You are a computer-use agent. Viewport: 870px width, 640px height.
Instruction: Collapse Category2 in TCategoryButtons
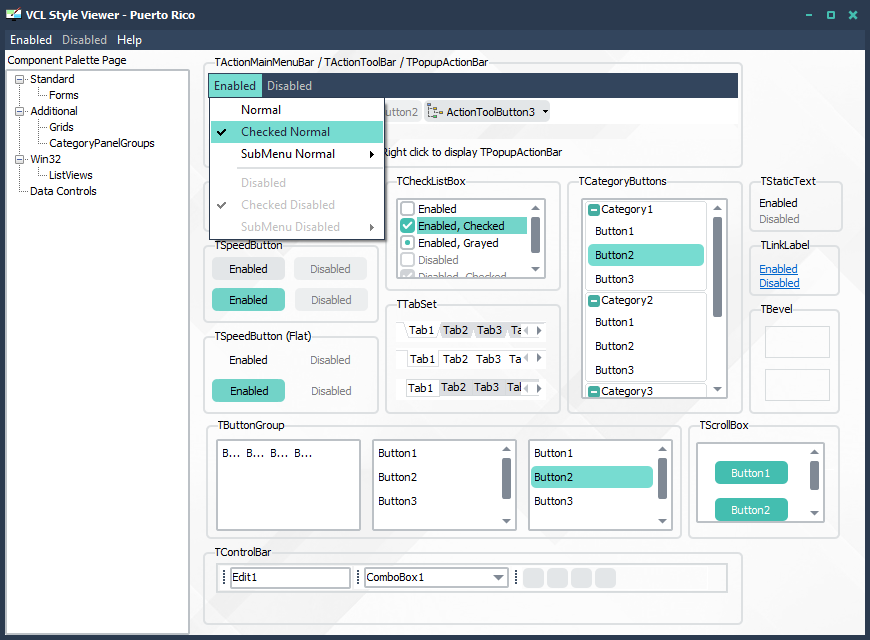point(594,301)
